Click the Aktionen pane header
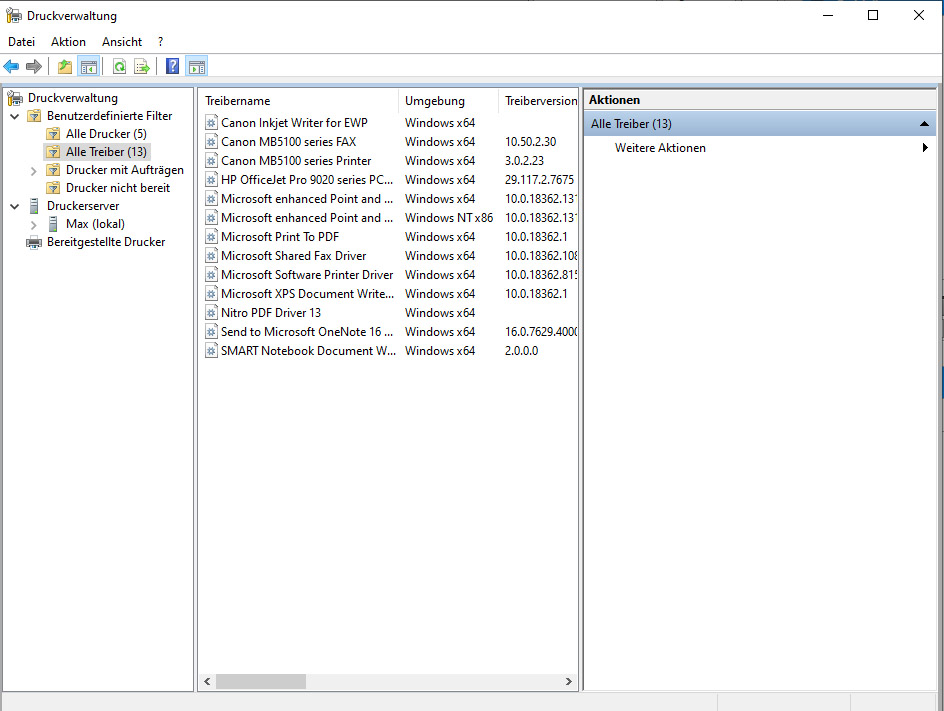The image size is (944, 711). pyautogui.click(x=760, y=100)
